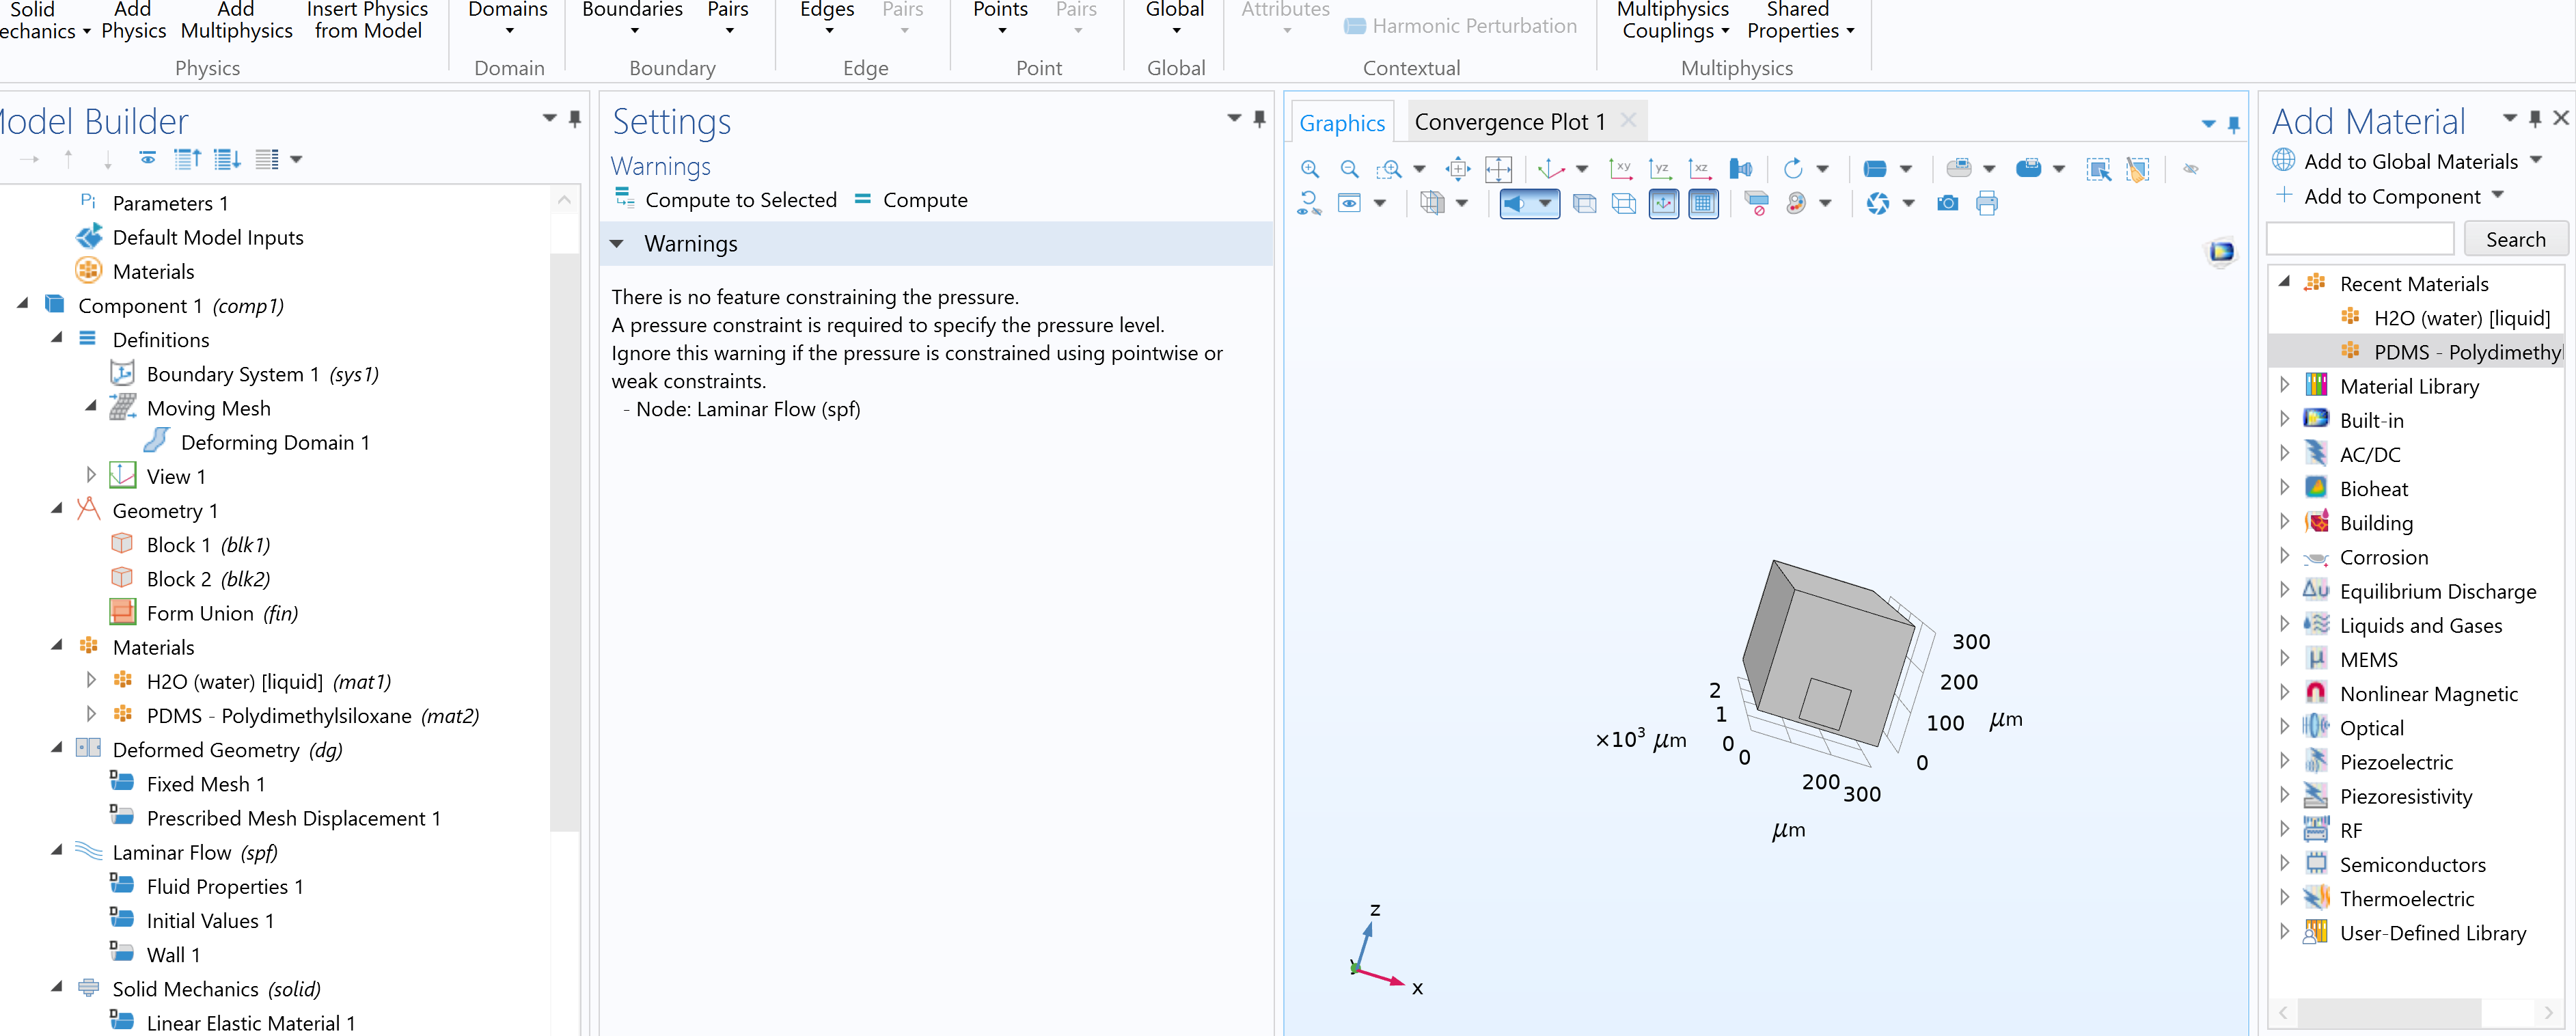Viewport: 2576px width, 1036px height.
Task: Click the material search input field
Action: 2359,240
